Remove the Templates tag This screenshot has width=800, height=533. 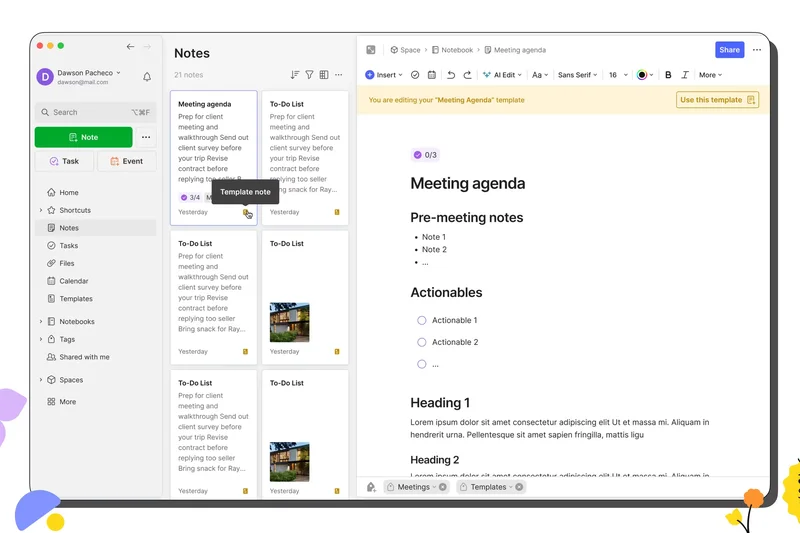[x=519, y=487]
